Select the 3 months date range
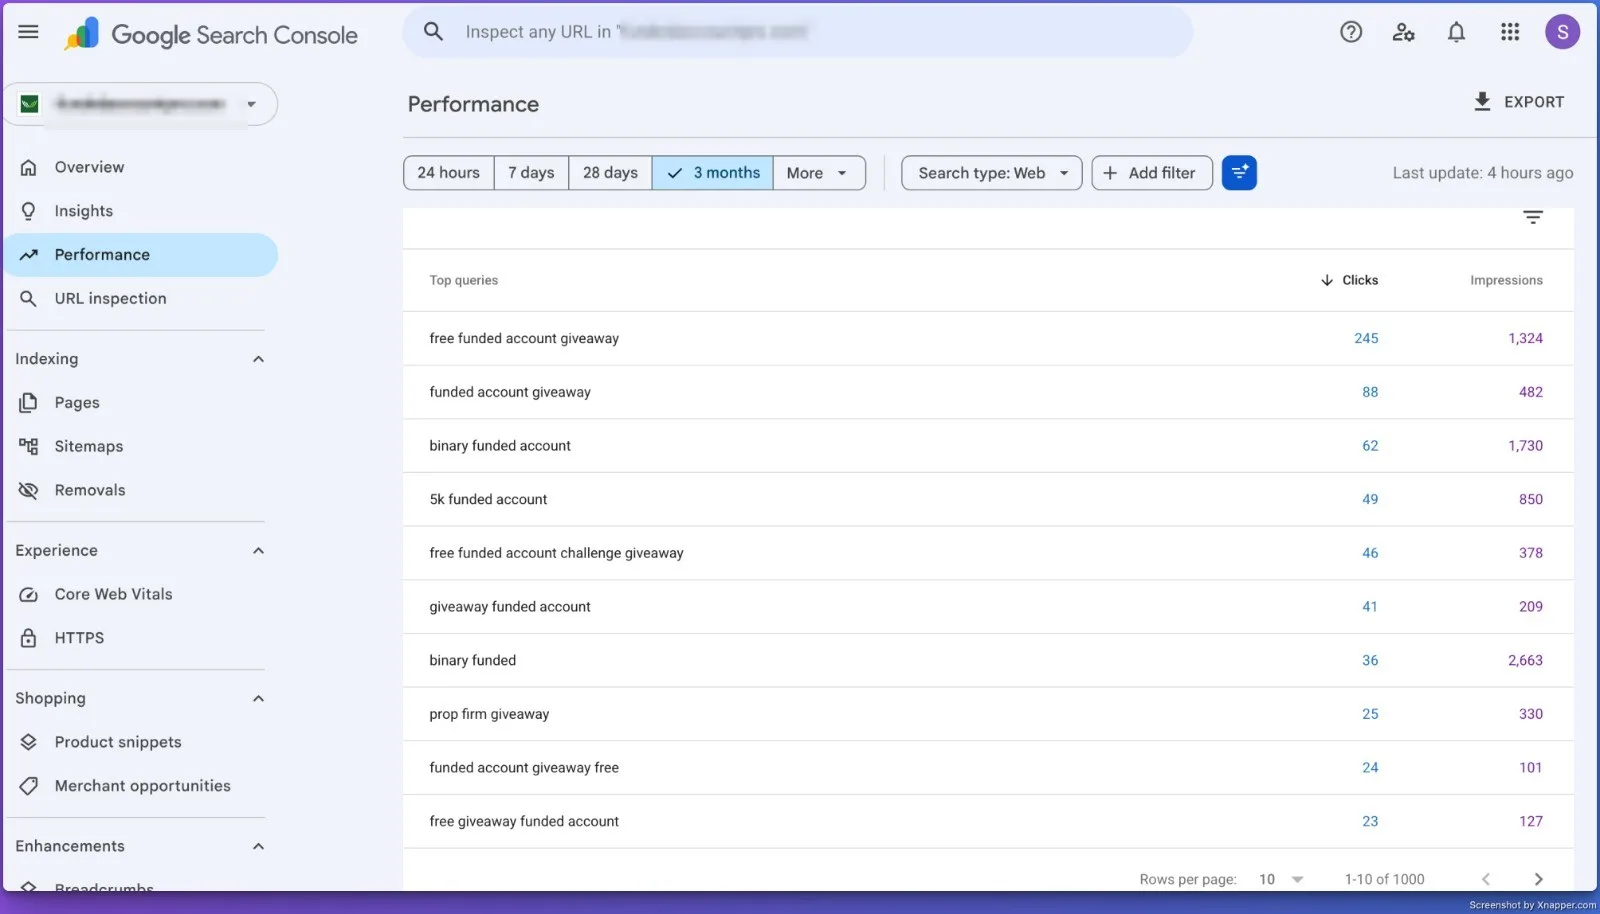 point(712,173)
